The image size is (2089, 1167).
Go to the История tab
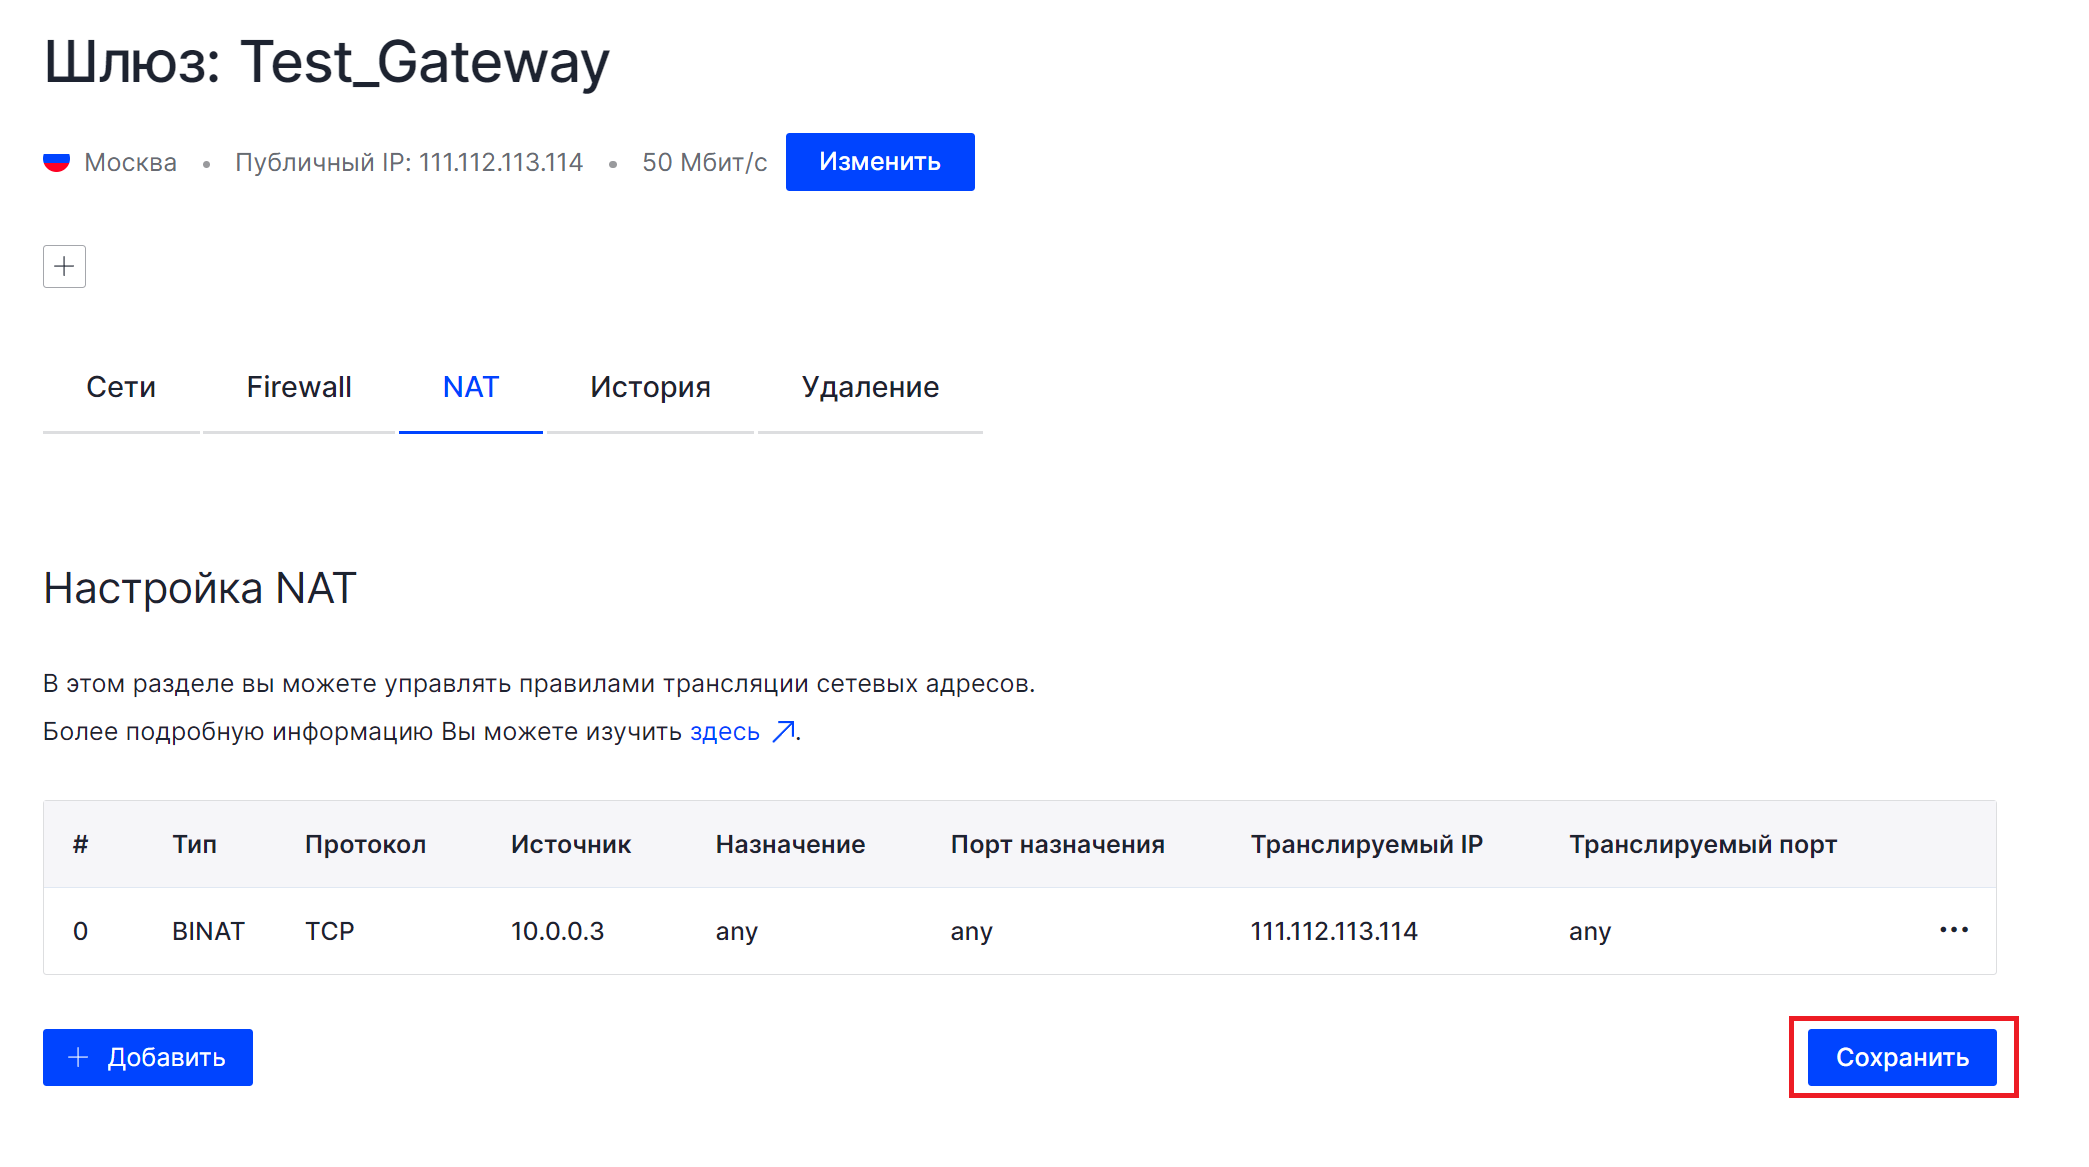650,387
